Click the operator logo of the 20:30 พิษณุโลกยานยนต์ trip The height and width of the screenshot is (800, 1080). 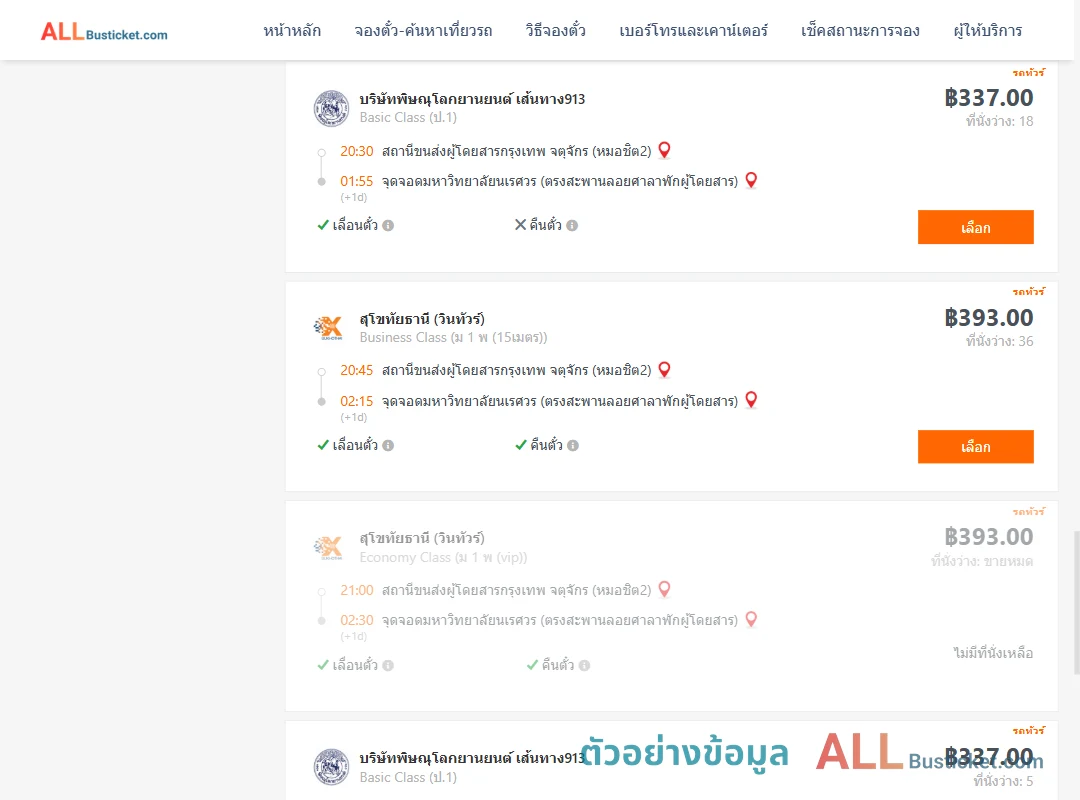331,108
